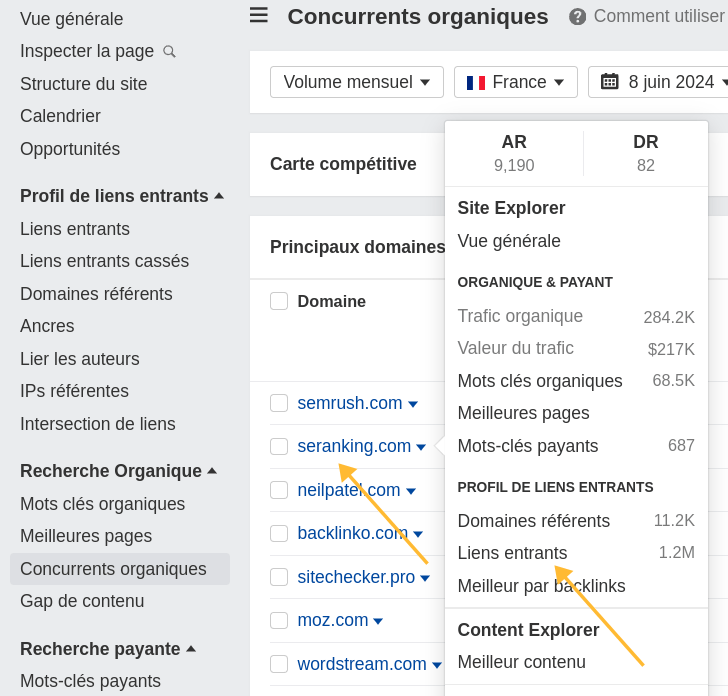Open Opportunités in sidebar
Viewport: 728px width, 696px height.
pyautogui.click(x=70, y=149)
